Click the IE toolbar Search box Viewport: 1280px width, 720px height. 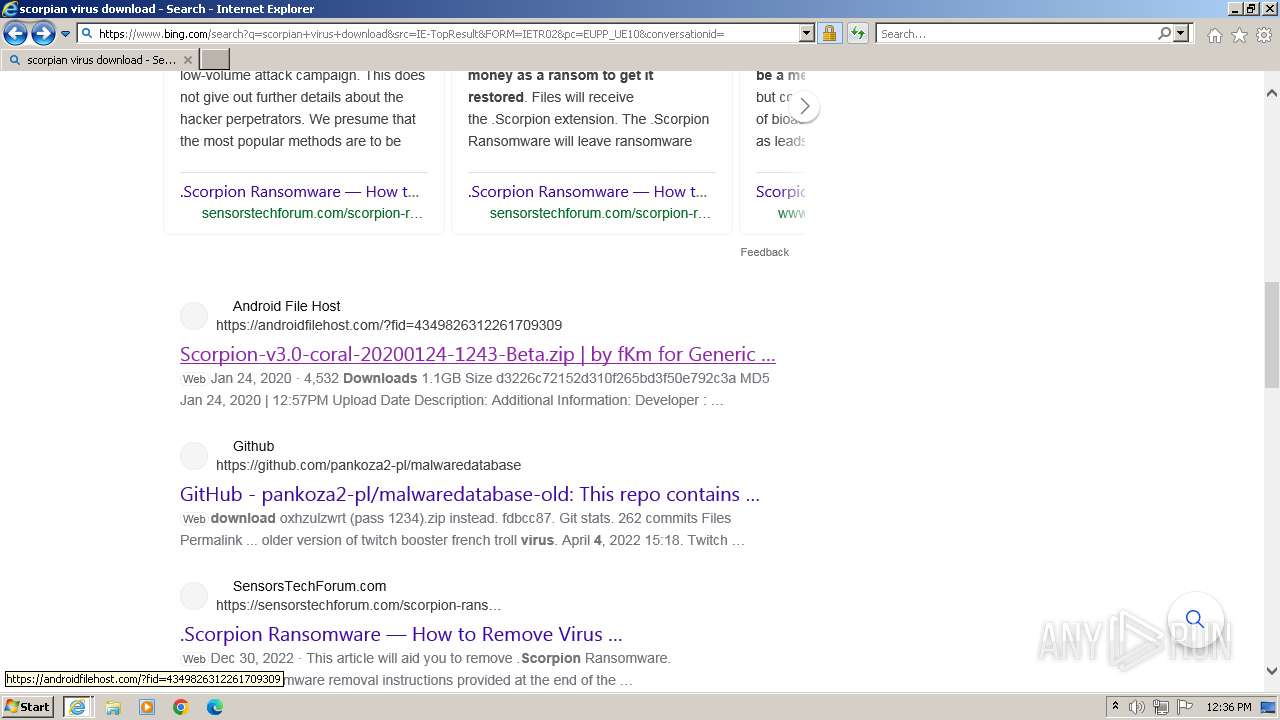coord(1016,33)
